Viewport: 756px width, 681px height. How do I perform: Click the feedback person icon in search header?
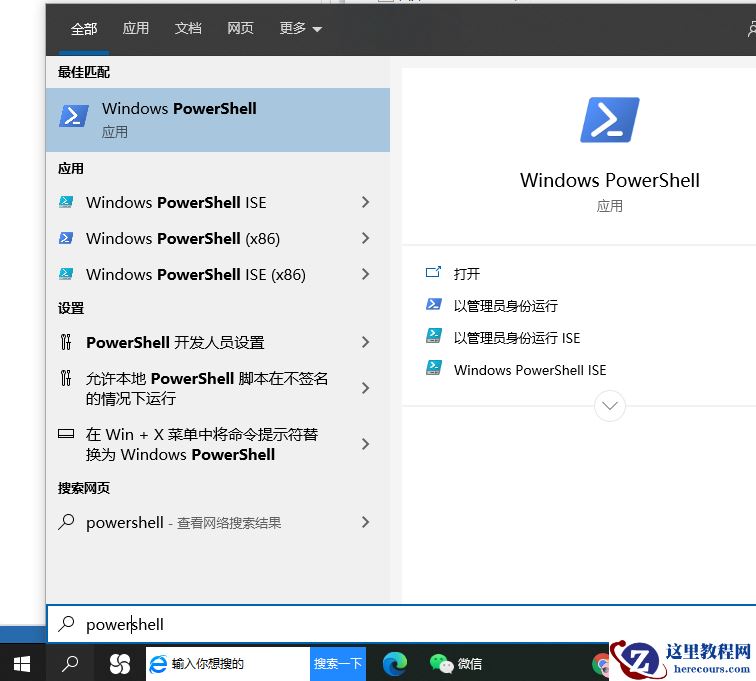(x=752, y=29)
